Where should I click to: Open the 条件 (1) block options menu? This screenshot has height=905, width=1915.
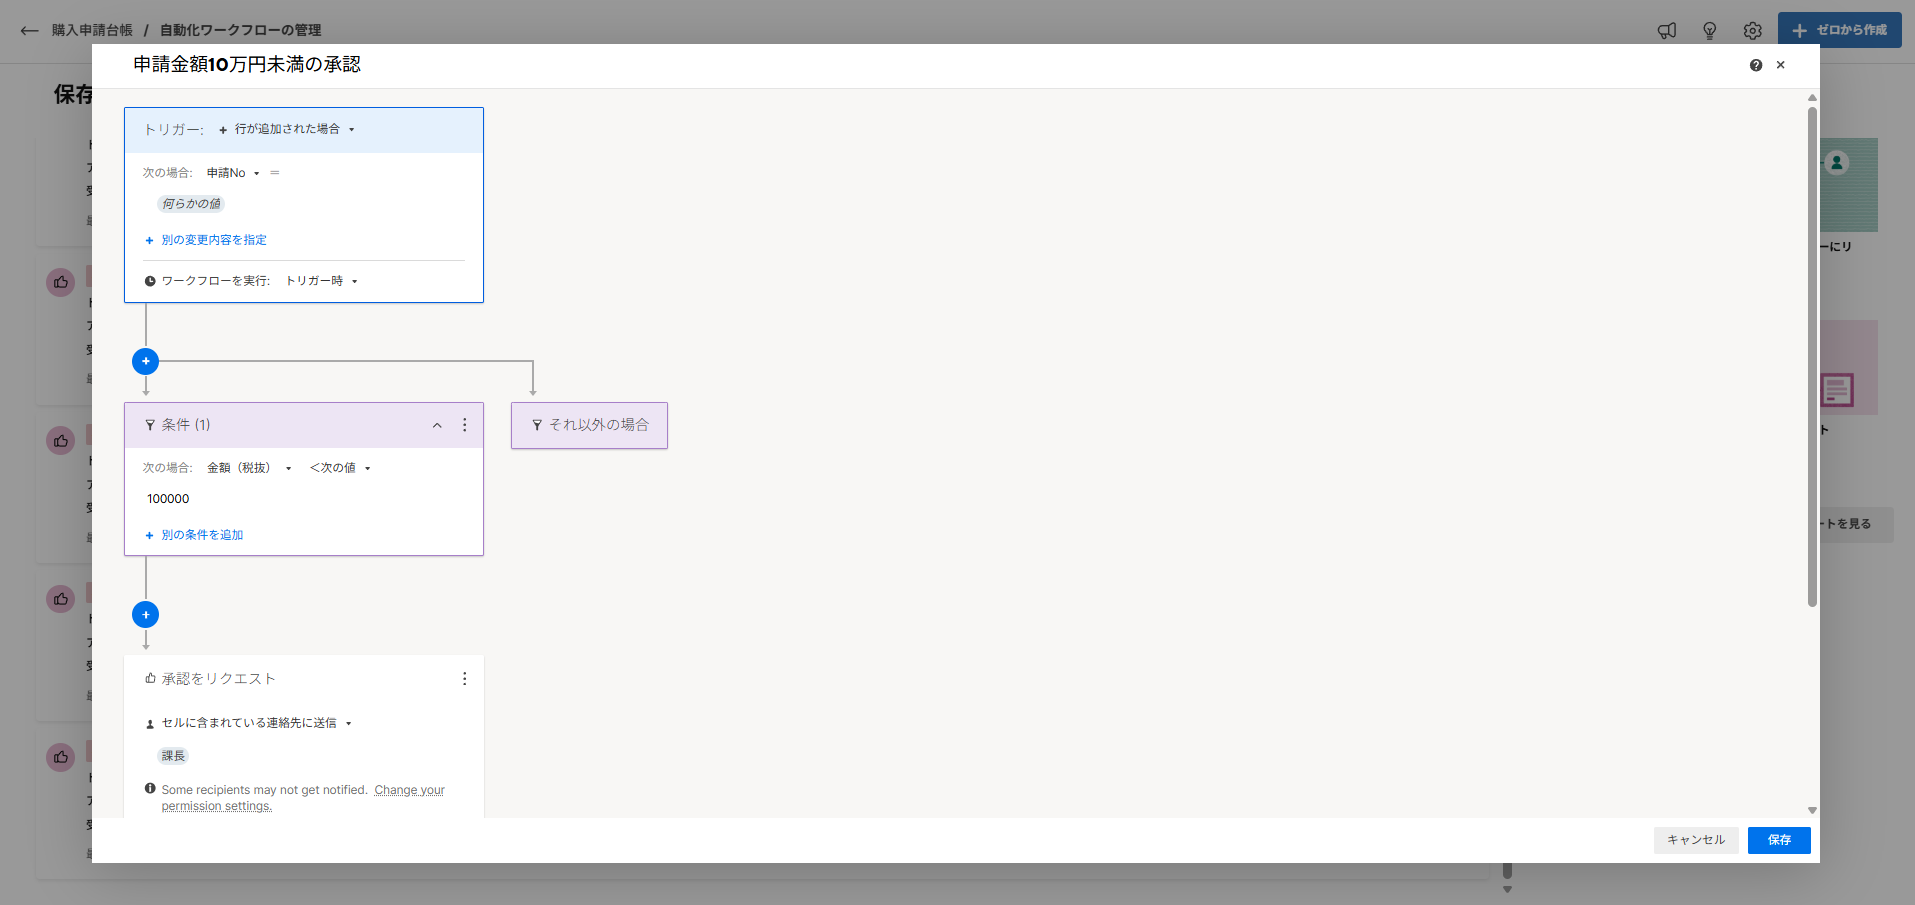465,425
